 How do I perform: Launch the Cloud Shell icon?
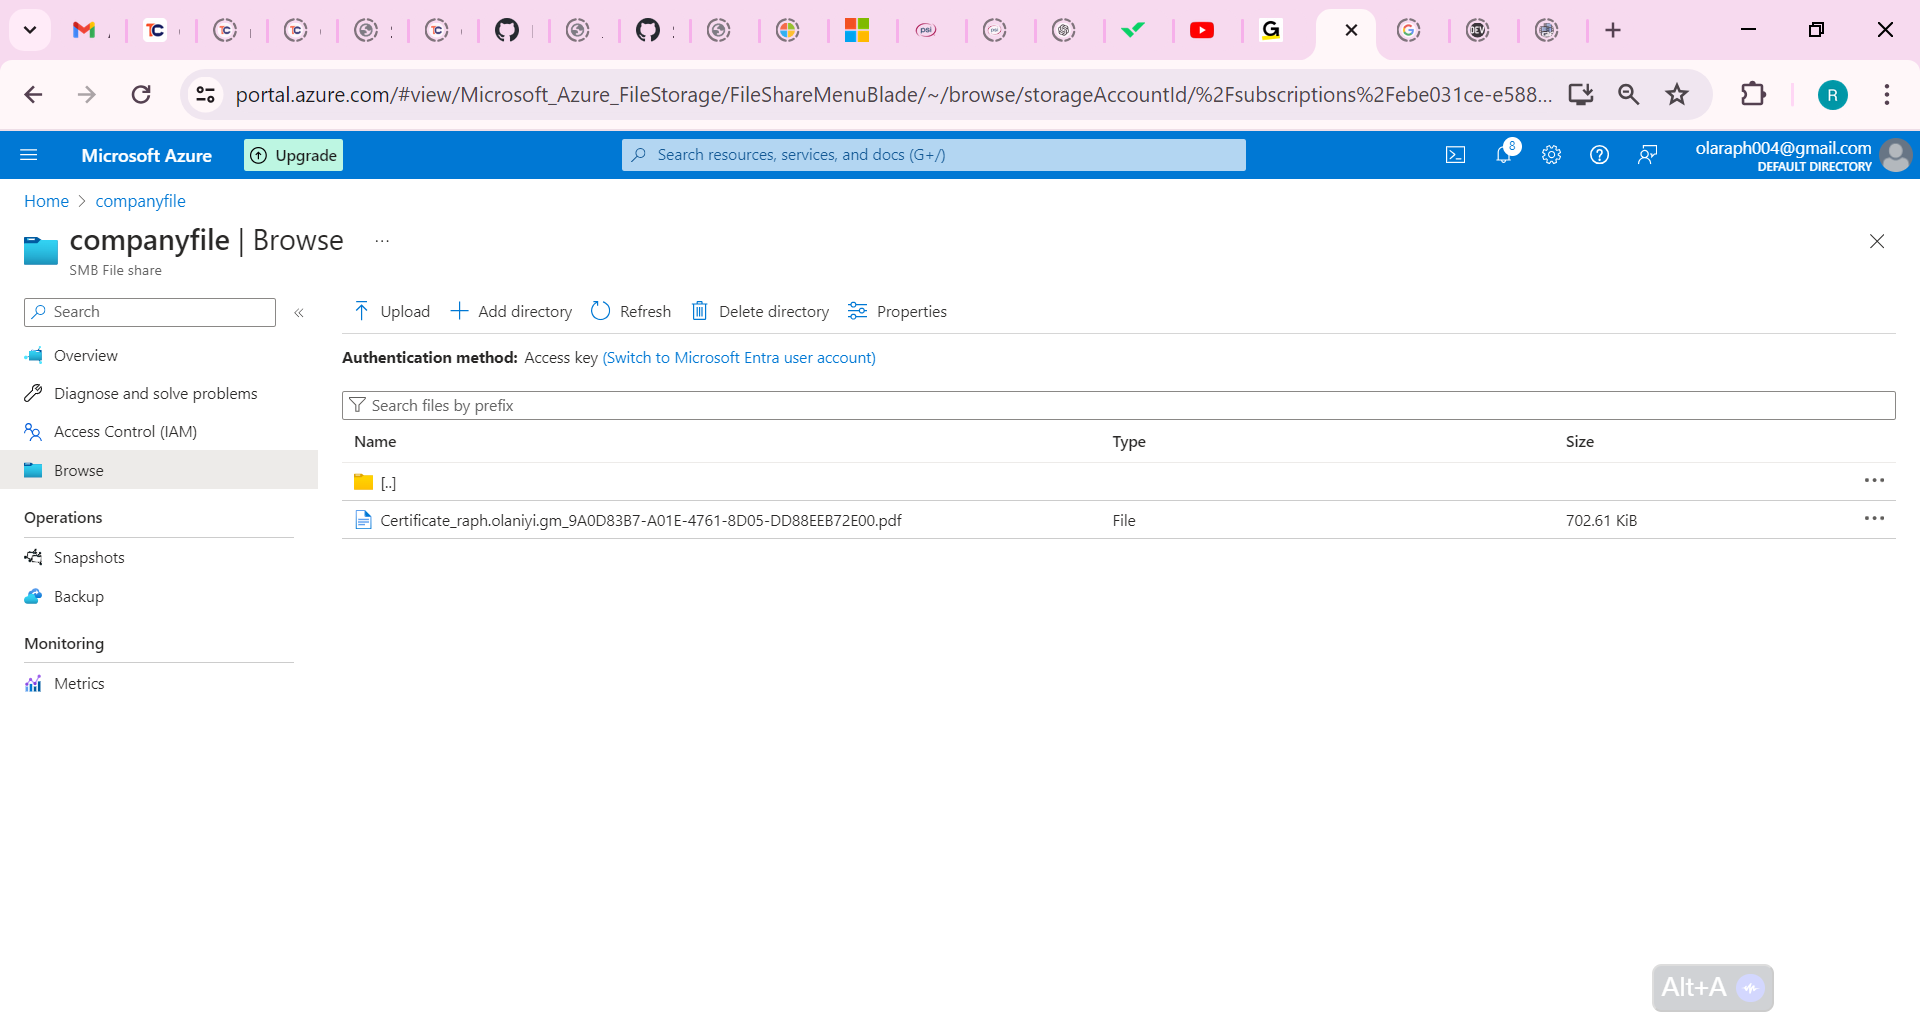(1455, 154)
